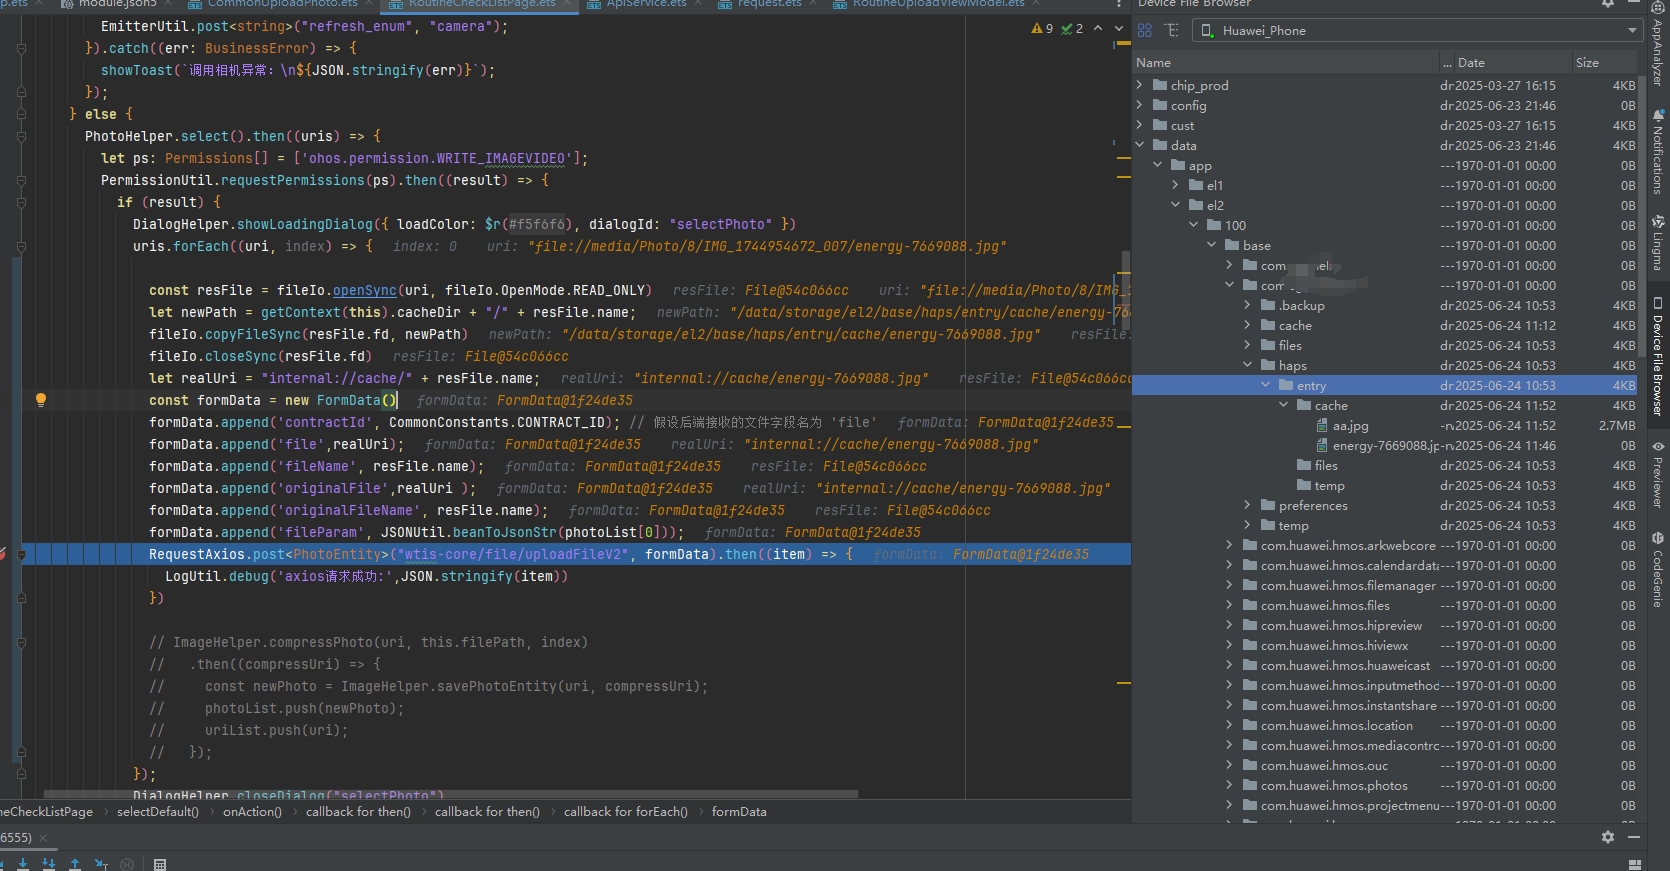
Task: Hide the Device File Browser panel
Action: (x=1634, y=4)
